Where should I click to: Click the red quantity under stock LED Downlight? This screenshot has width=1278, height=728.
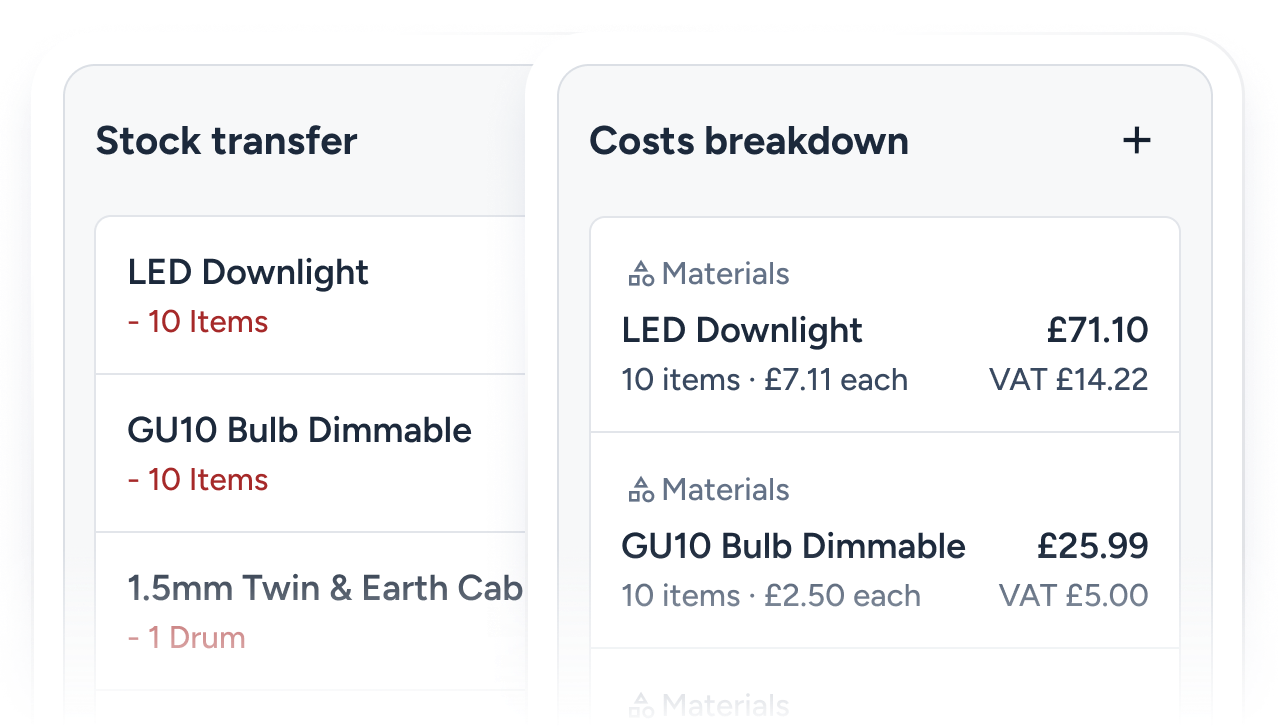pyautogui.click(x=198, y=322)
